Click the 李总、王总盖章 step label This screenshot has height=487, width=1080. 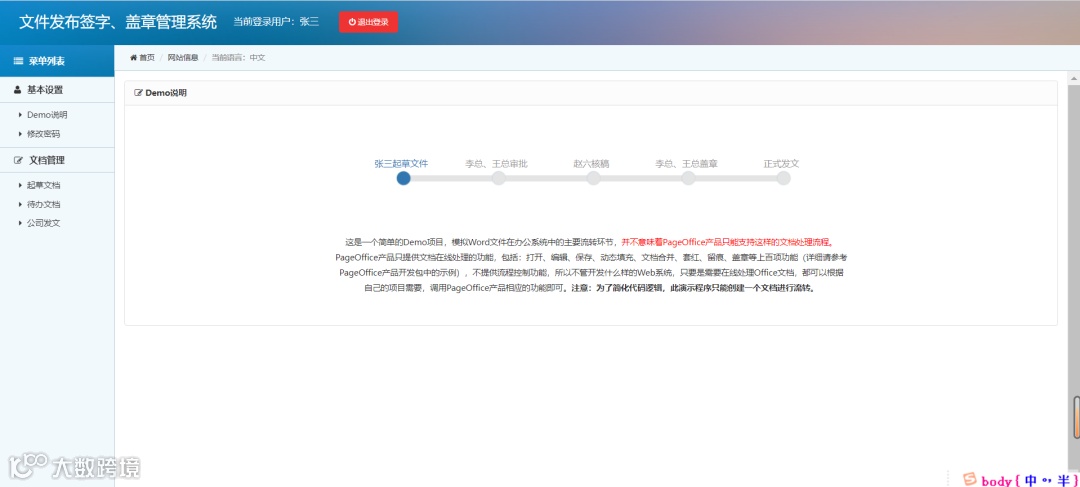(x=686, y=164)
